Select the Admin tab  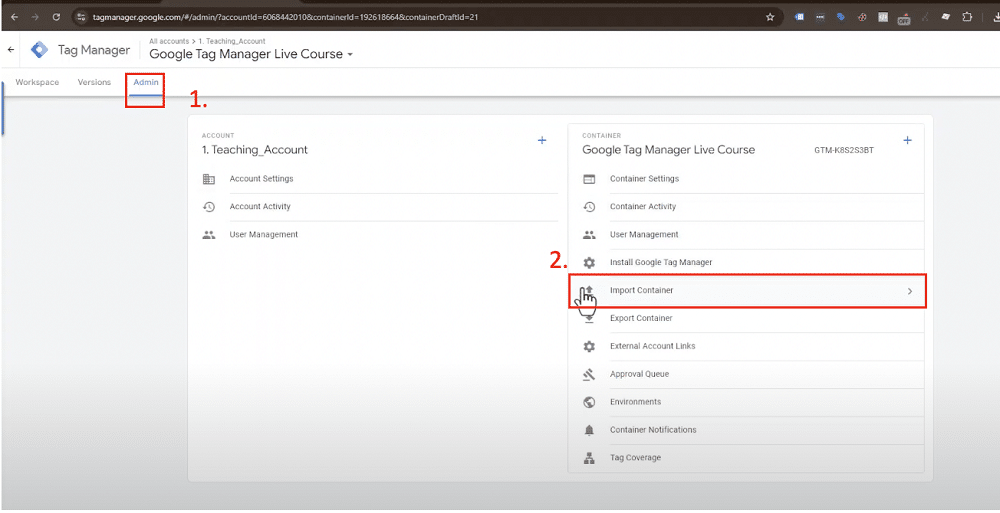[x=146, y=82]
